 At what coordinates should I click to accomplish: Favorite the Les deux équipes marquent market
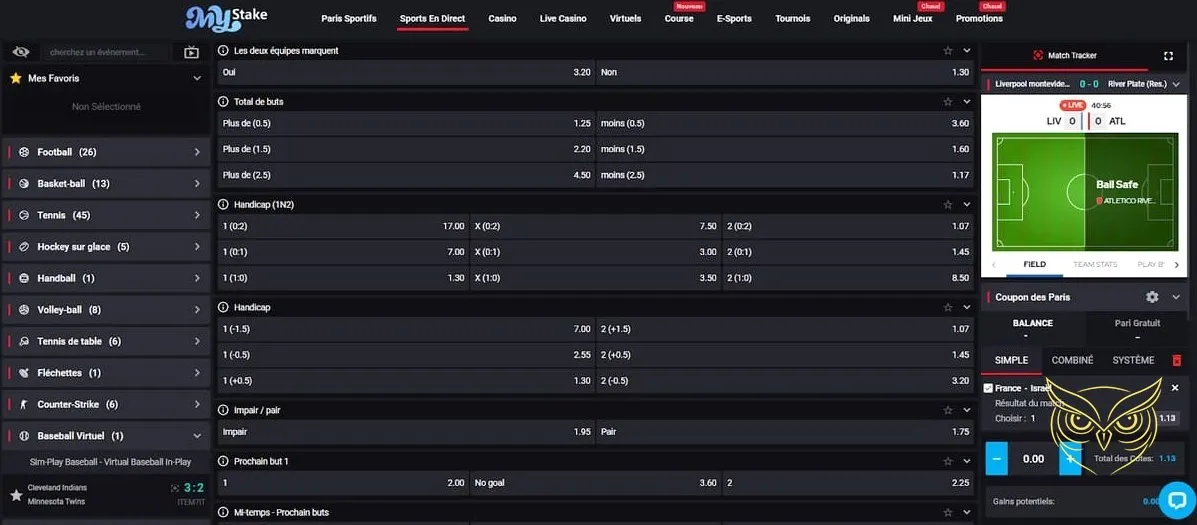click(947, 50)
